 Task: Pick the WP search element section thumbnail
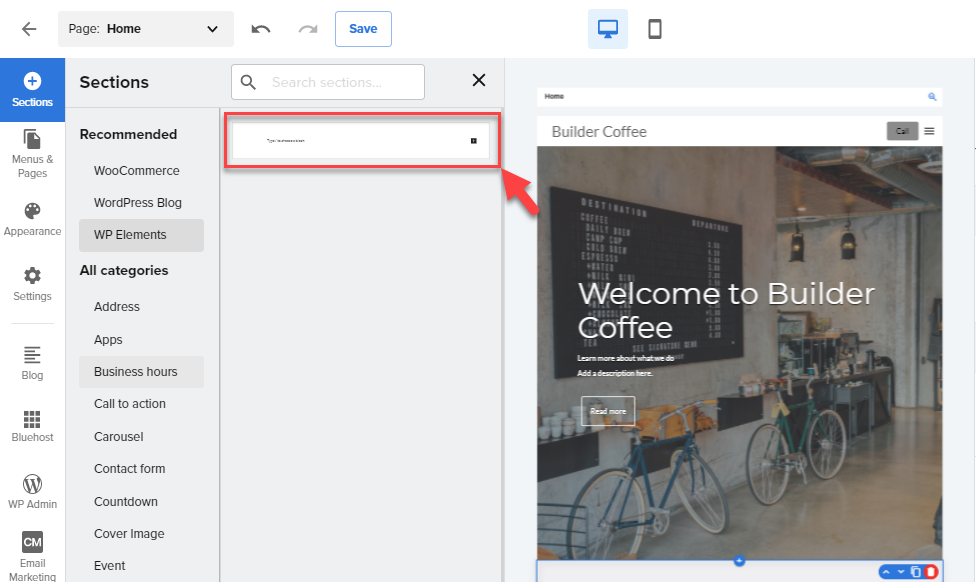point(361,141)
